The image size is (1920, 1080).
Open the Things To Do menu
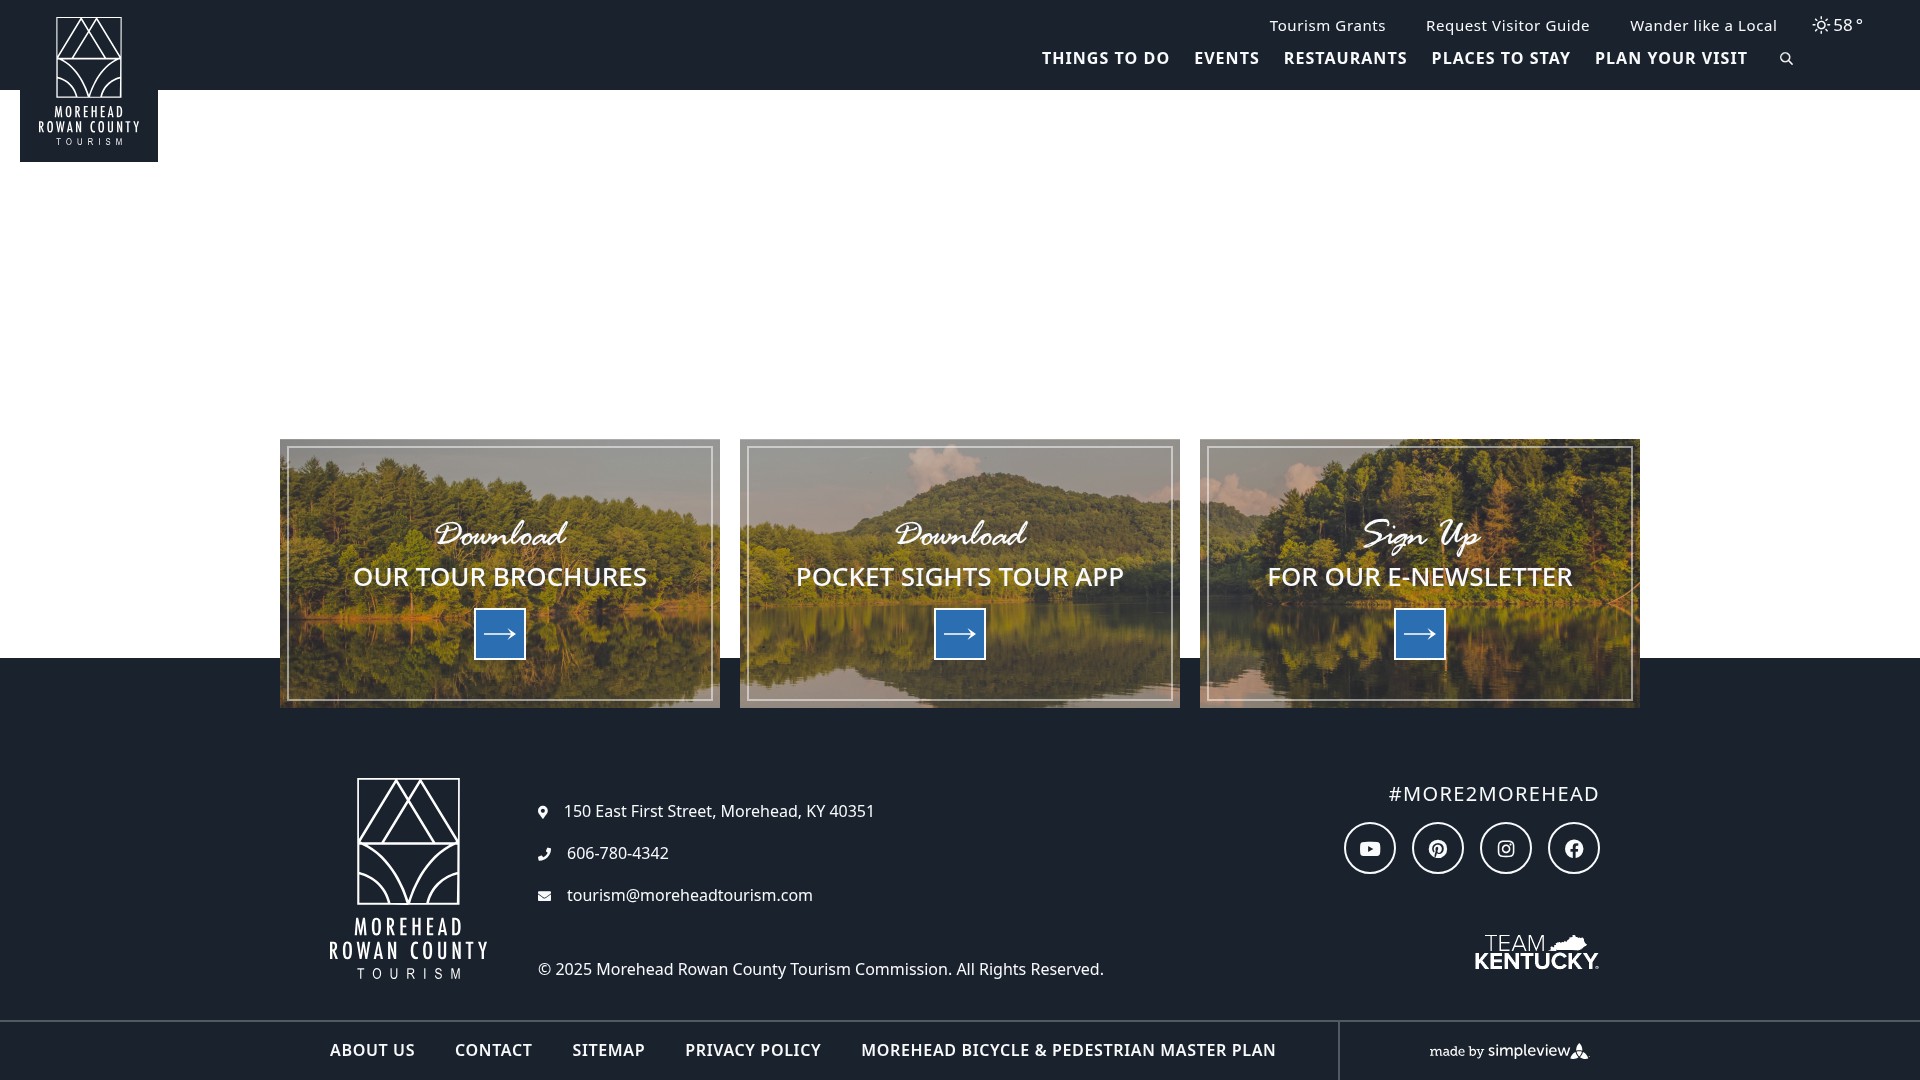pyautogui.click(x=1106, y=58)
